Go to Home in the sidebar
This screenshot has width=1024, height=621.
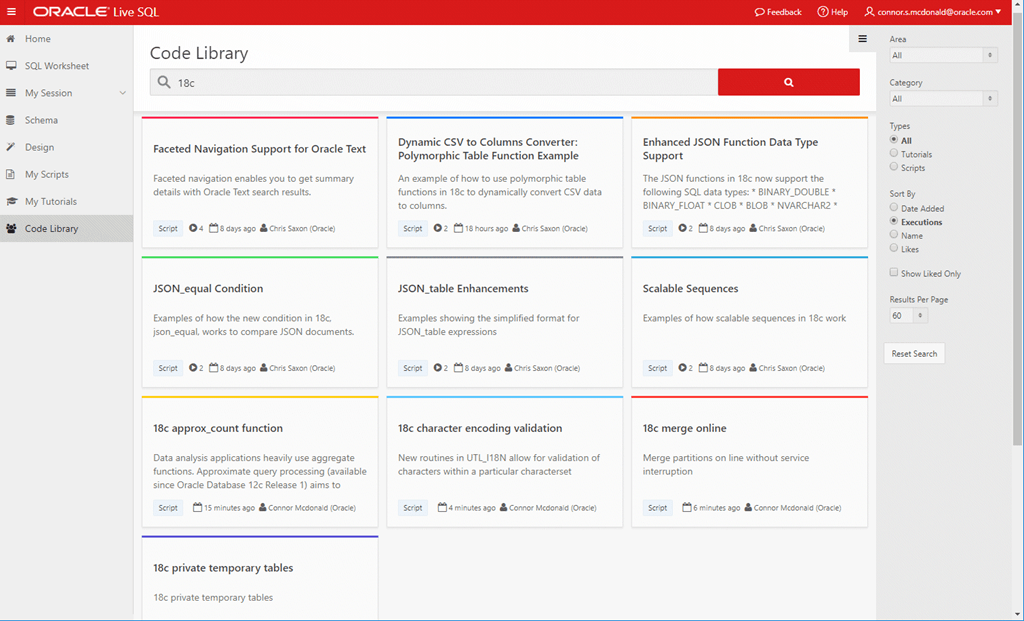pyautogui.click(x=66, y=39)
